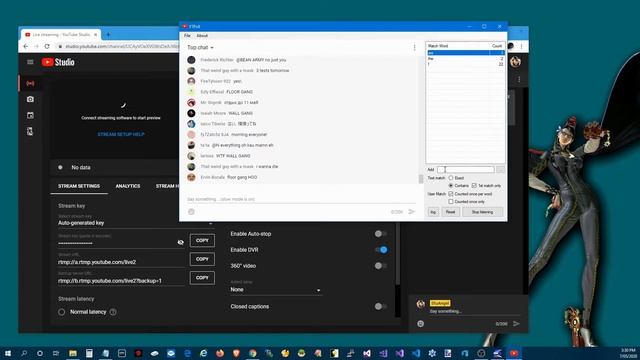Viewport: 640px width, 360px height.
Task: Click emoji icon in YTPoll chat input
Action: tap(191, 211)
